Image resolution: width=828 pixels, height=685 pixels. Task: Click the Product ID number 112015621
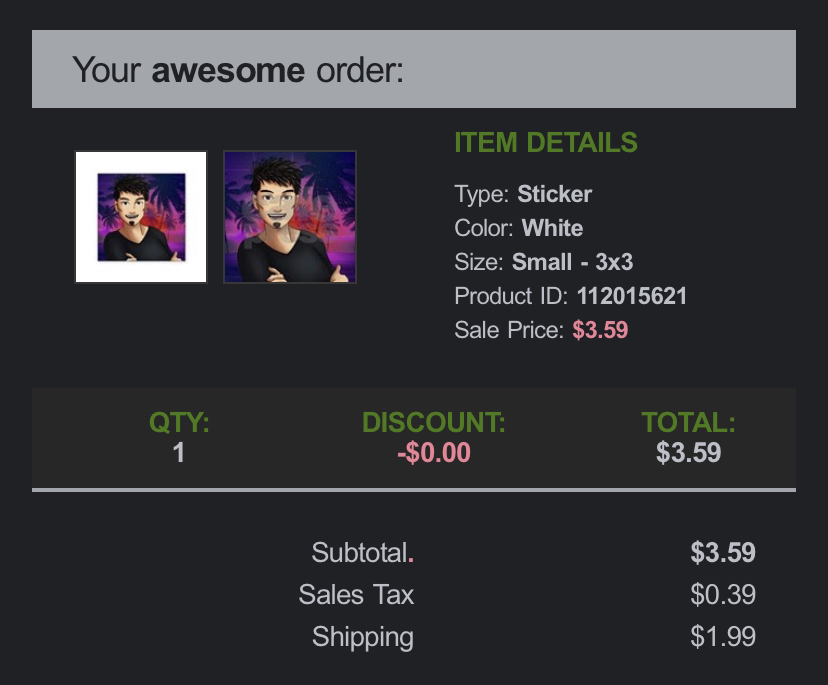point(632,296)
